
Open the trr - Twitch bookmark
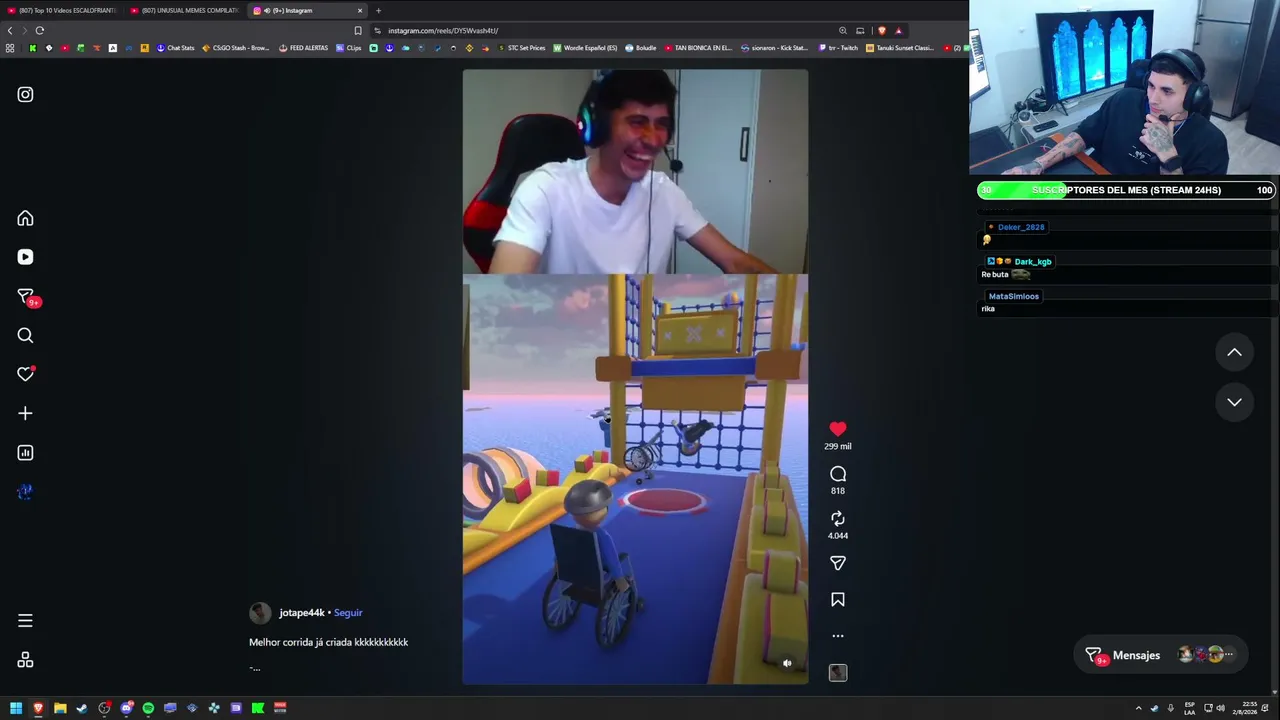coord(839,48)
